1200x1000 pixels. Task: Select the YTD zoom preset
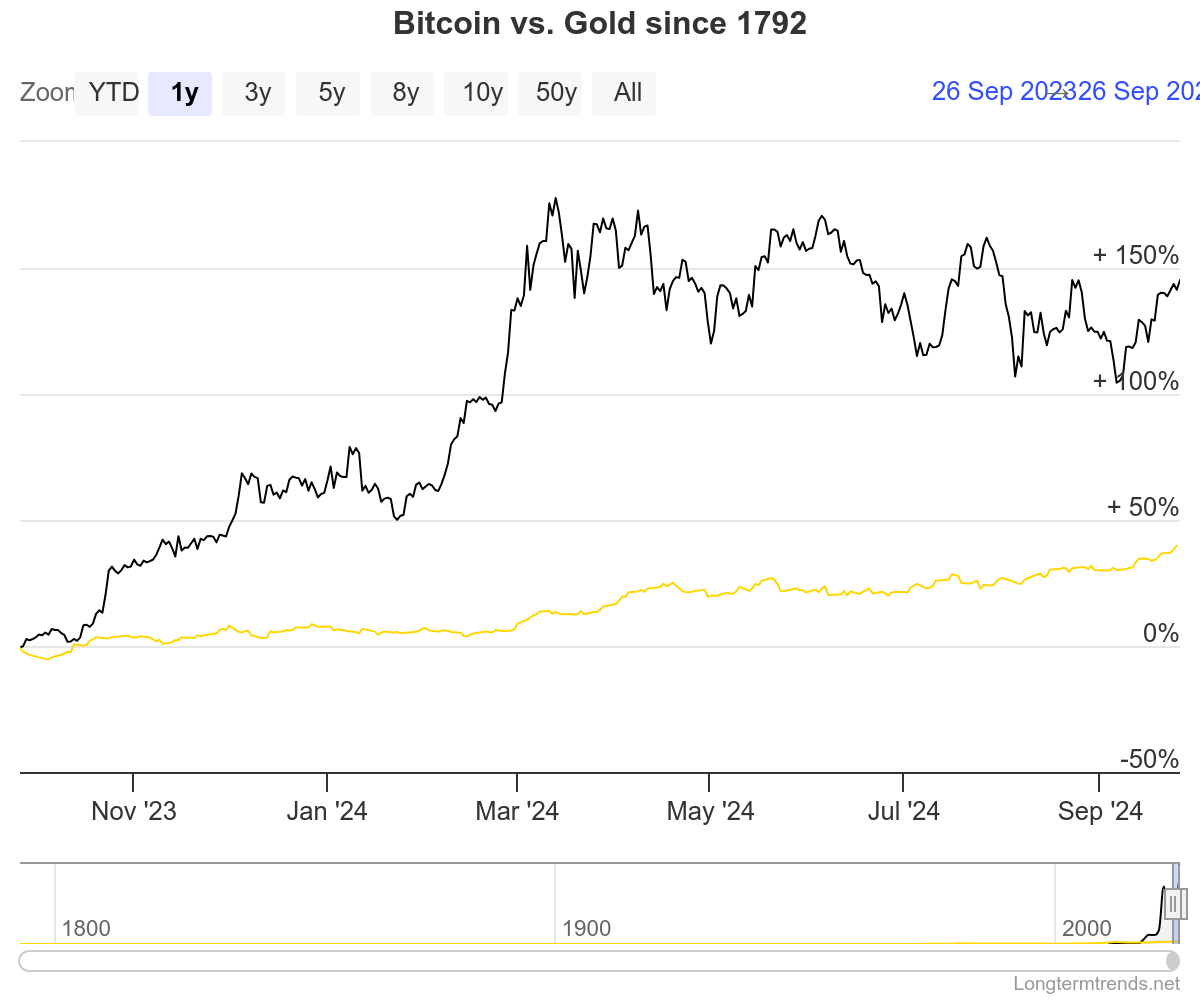(x=106, y=92)
